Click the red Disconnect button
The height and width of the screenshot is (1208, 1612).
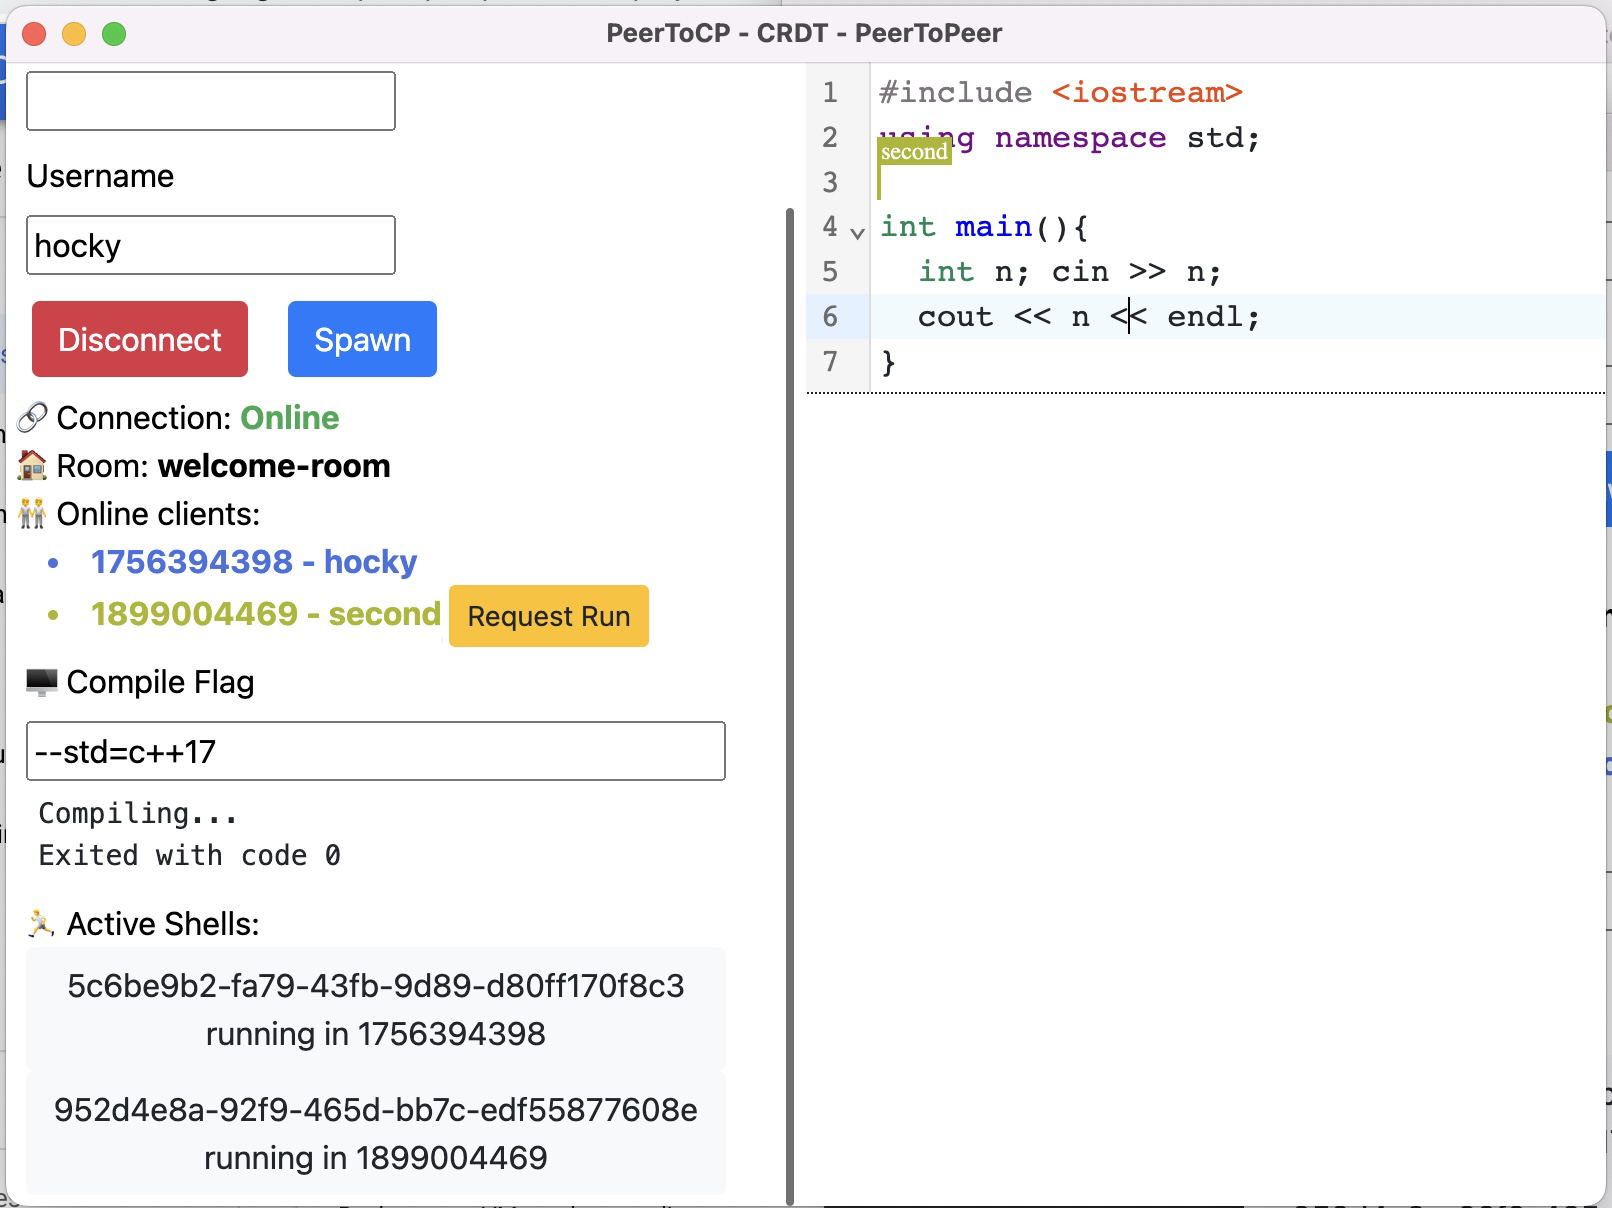tap(140, 339)
